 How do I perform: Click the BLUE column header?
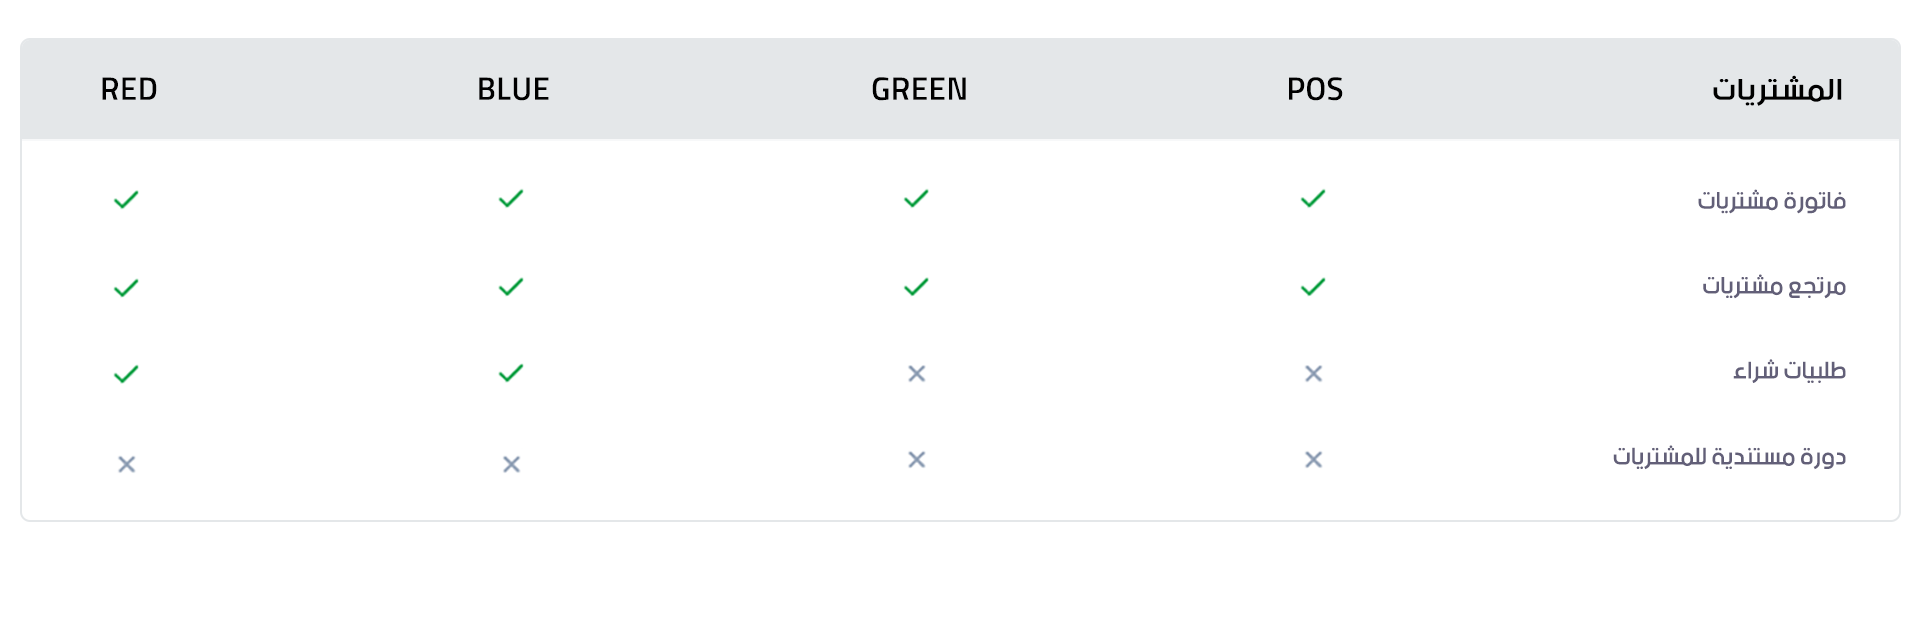pos(513,90)
